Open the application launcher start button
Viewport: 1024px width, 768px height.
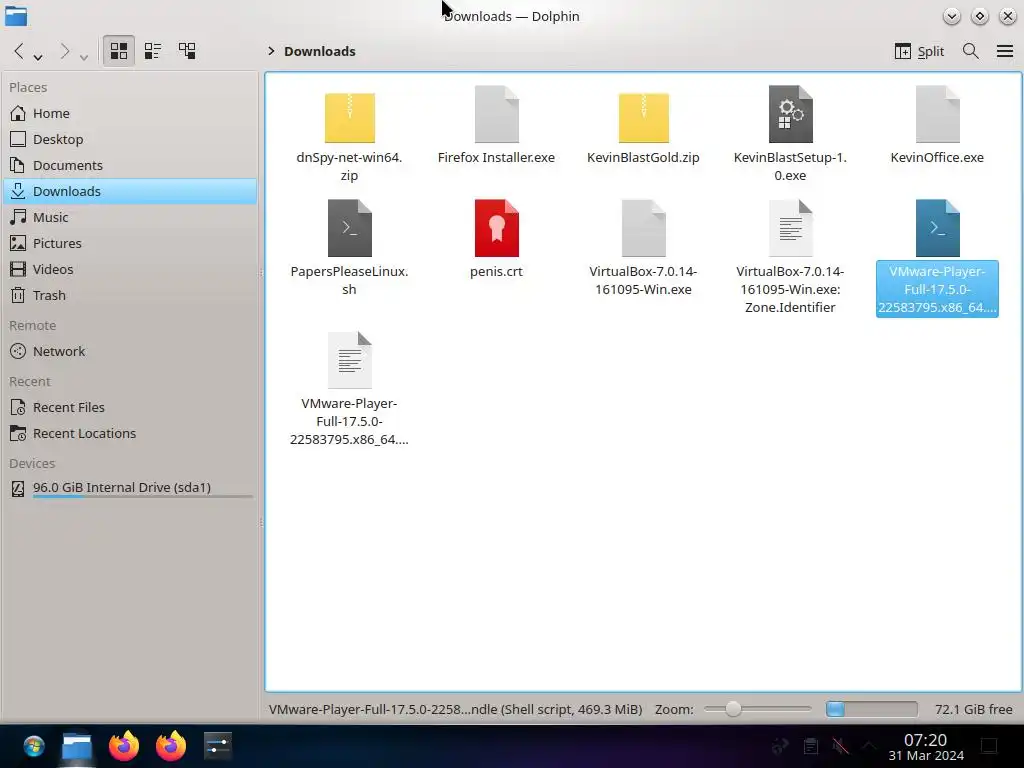34,746
